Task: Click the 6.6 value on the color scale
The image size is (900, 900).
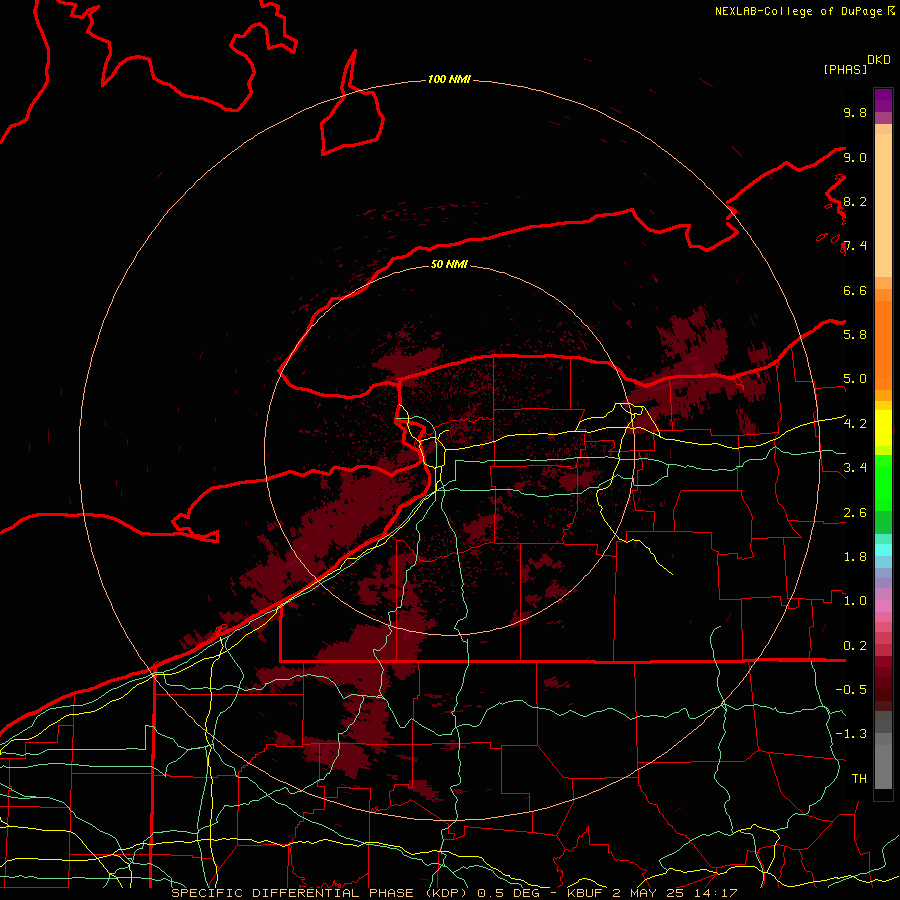Action: click(855, 290)
